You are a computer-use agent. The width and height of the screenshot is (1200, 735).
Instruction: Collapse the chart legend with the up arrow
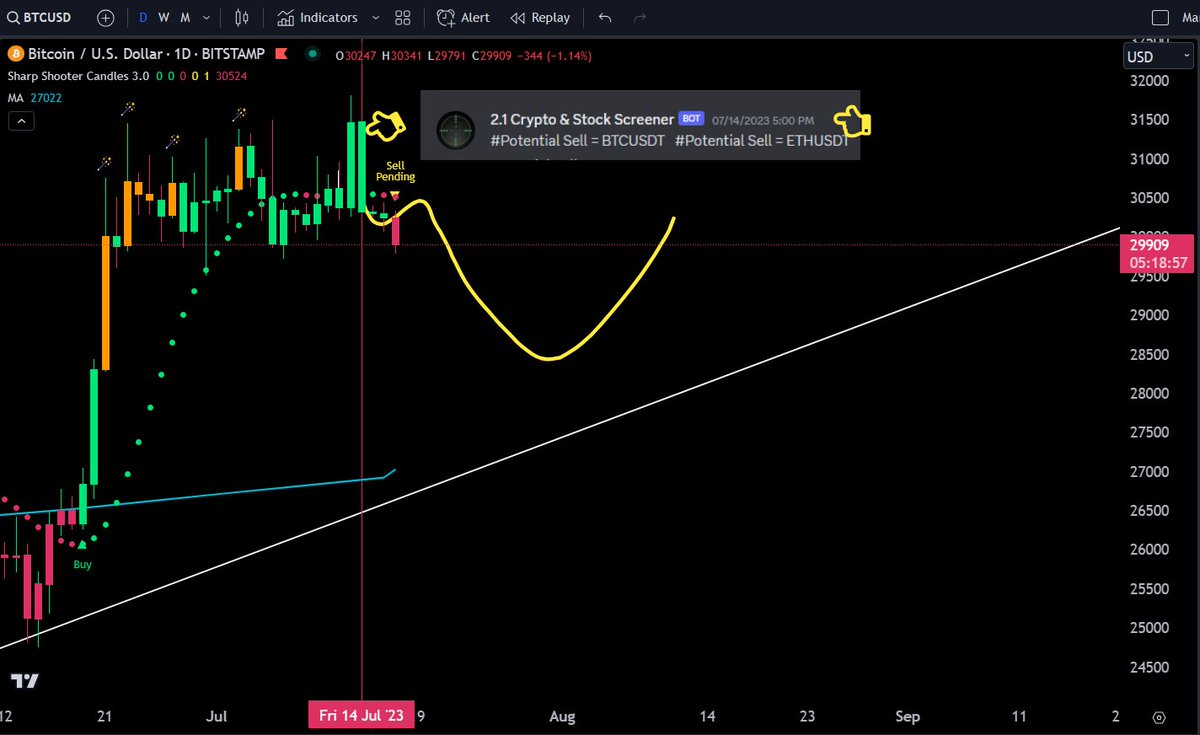(20, 120)
